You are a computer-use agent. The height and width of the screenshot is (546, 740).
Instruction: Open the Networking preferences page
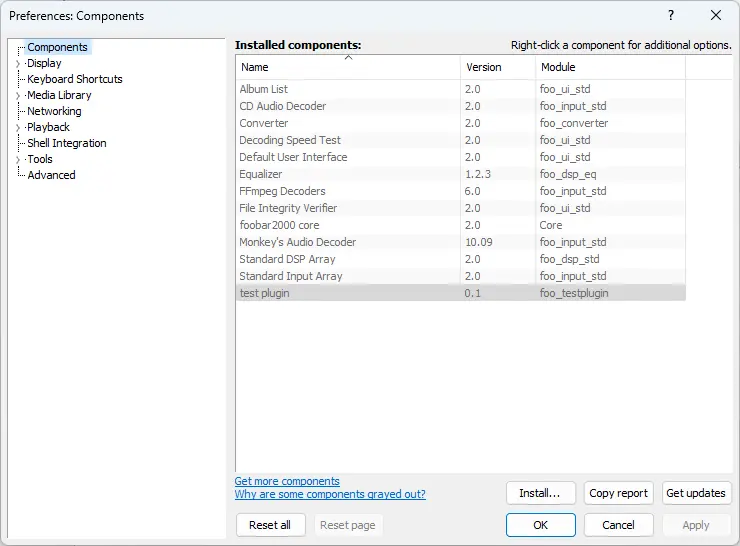(54, 111)
